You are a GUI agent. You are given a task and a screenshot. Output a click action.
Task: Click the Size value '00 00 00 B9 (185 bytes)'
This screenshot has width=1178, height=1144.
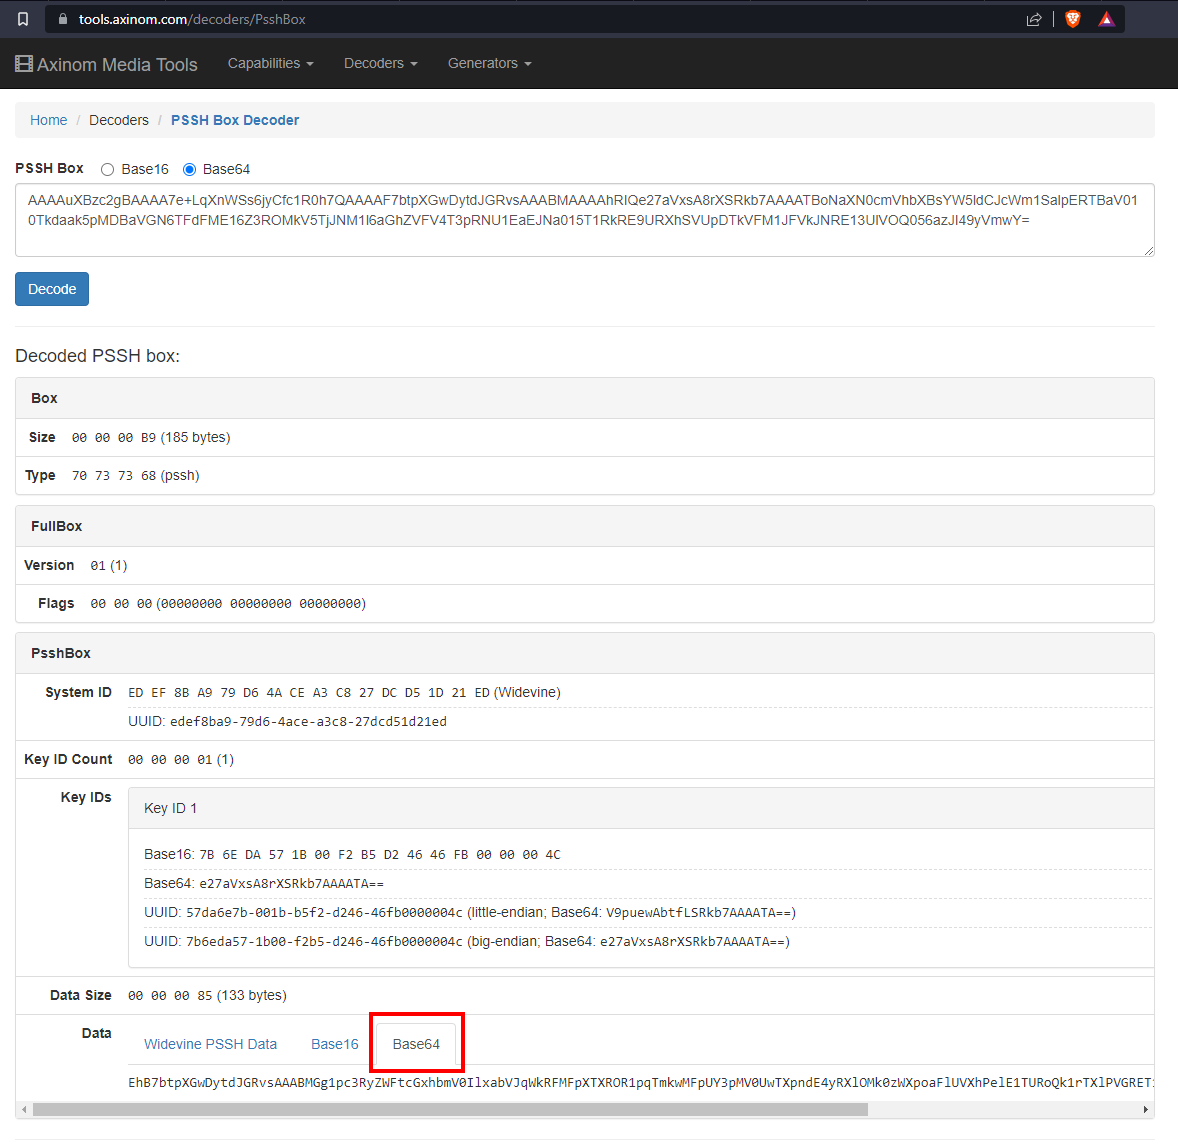click(151, 438)
